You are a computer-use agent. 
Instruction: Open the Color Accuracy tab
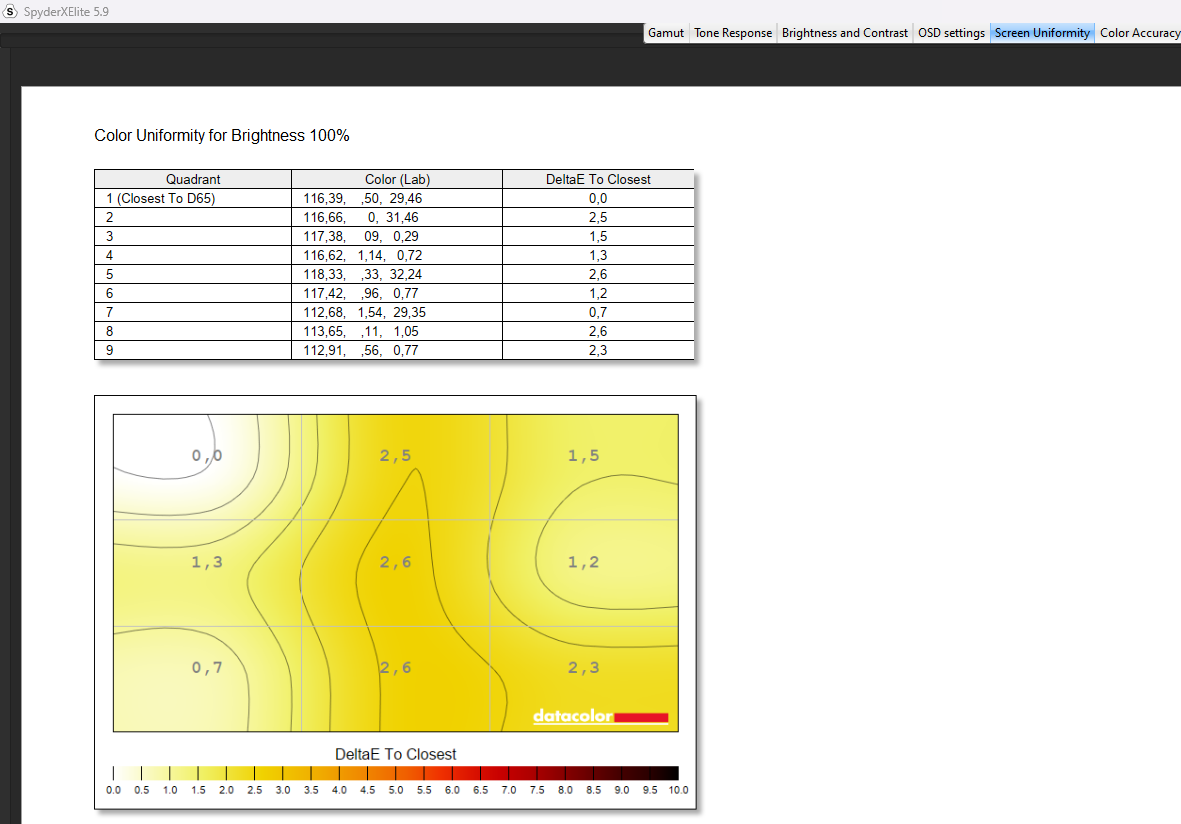point(1139,33)
